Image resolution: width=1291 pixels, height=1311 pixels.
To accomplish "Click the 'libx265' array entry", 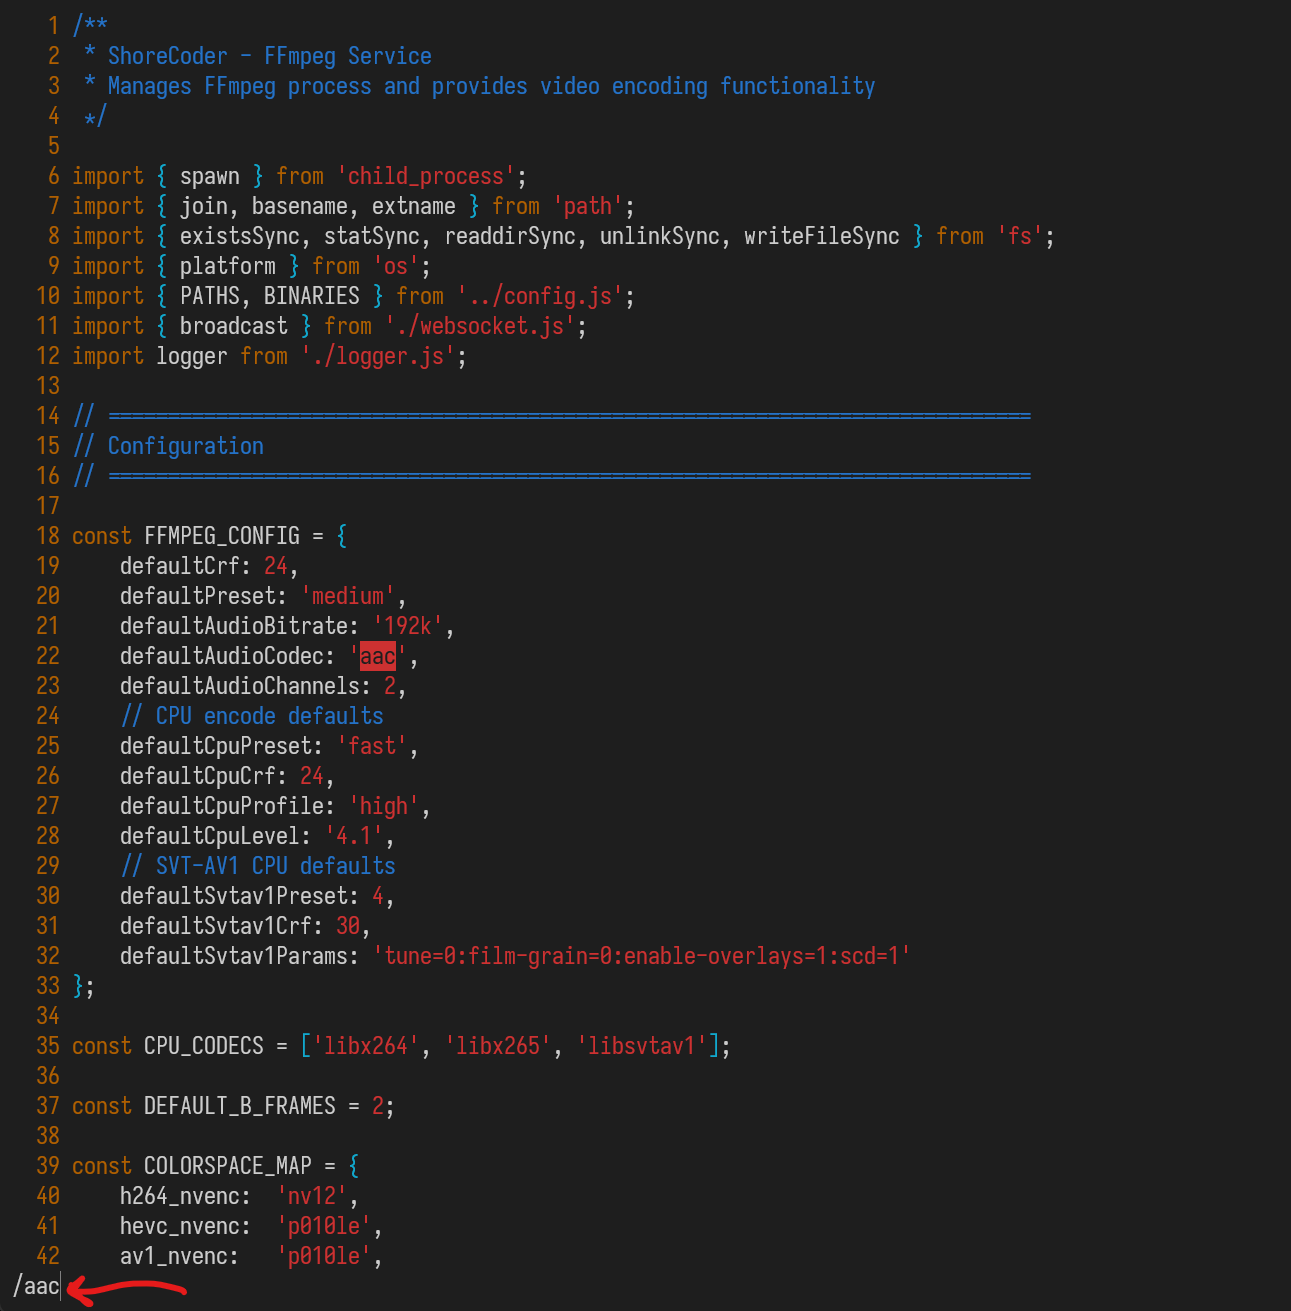I will tap(498, 1046).
